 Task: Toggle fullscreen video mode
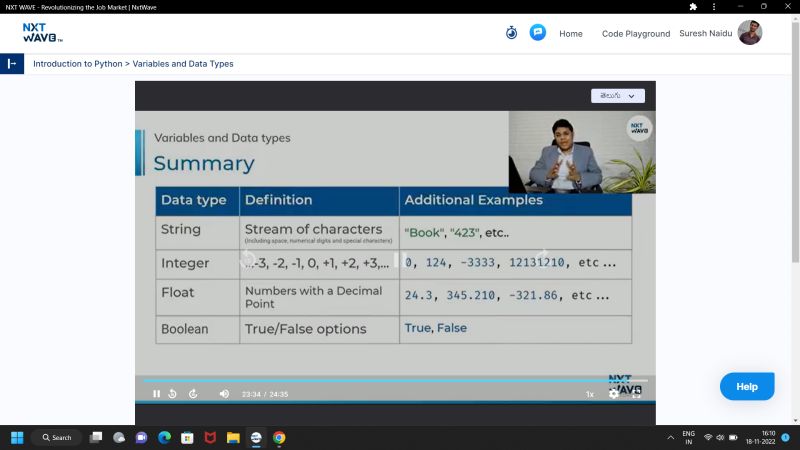[636, 394]
